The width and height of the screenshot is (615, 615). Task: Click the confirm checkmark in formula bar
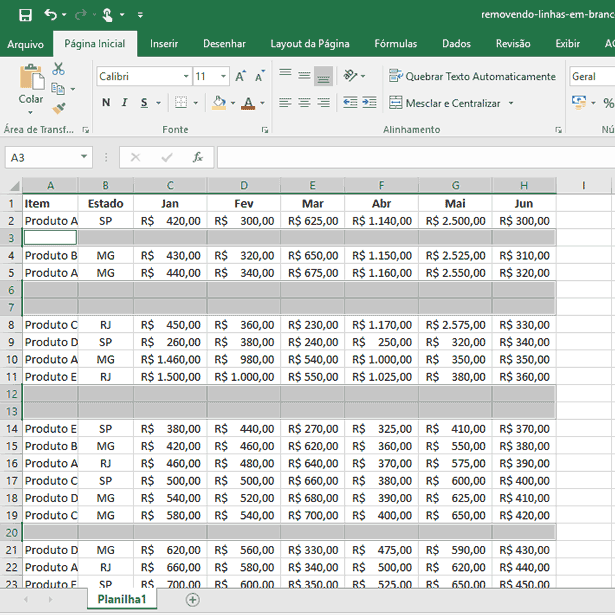(167, 158)
